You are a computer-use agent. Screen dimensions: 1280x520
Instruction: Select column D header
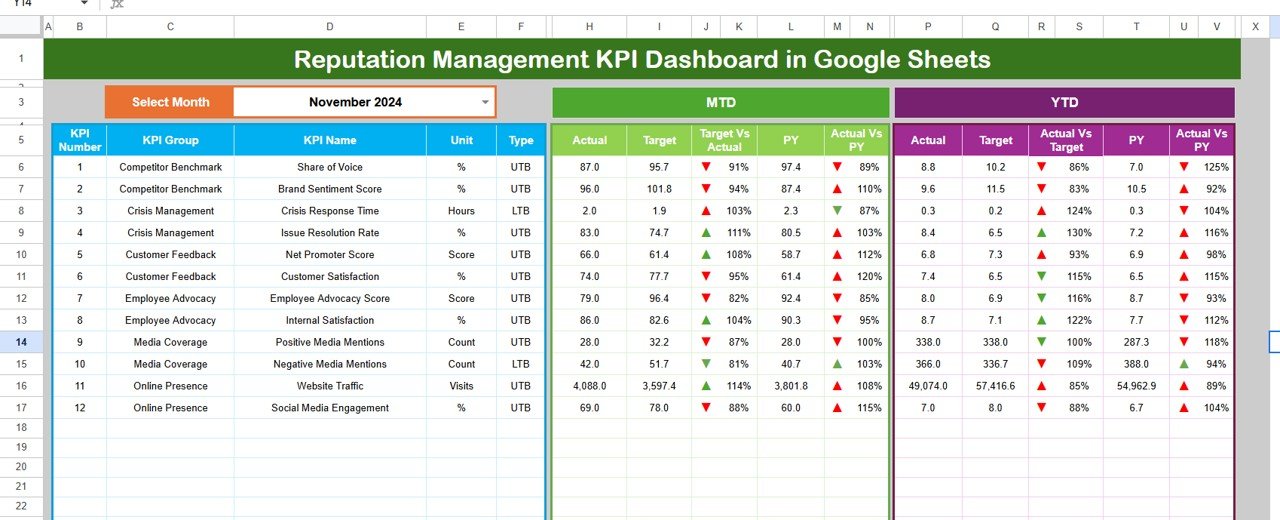click(x=330, y=26)
